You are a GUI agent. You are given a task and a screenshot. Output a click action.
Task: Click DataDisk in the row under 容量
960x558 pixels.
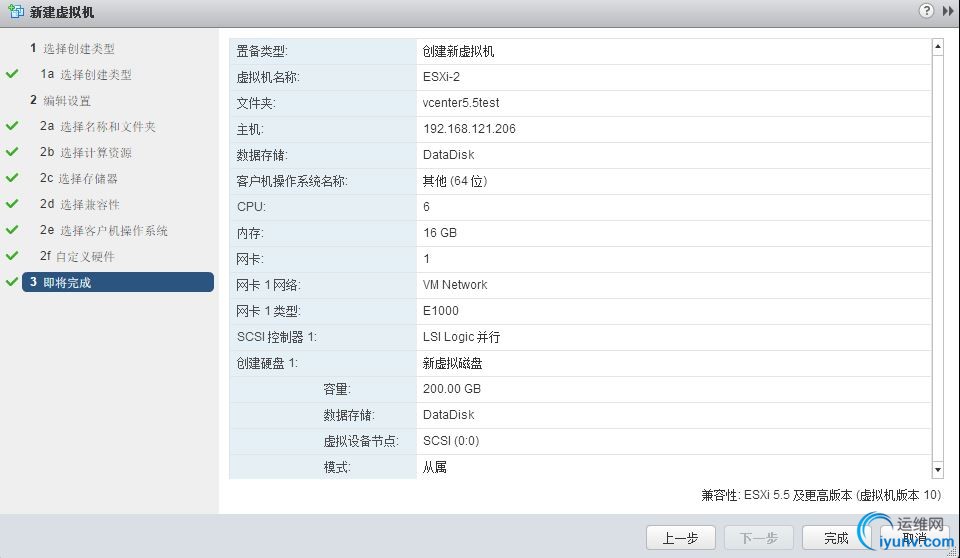pos(449,415)
